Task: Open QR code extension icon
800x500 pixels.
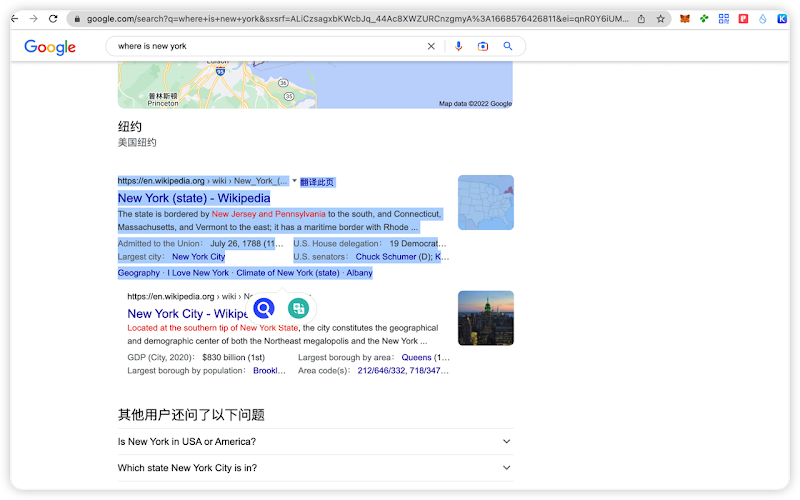Action: [x=723, y=19]
